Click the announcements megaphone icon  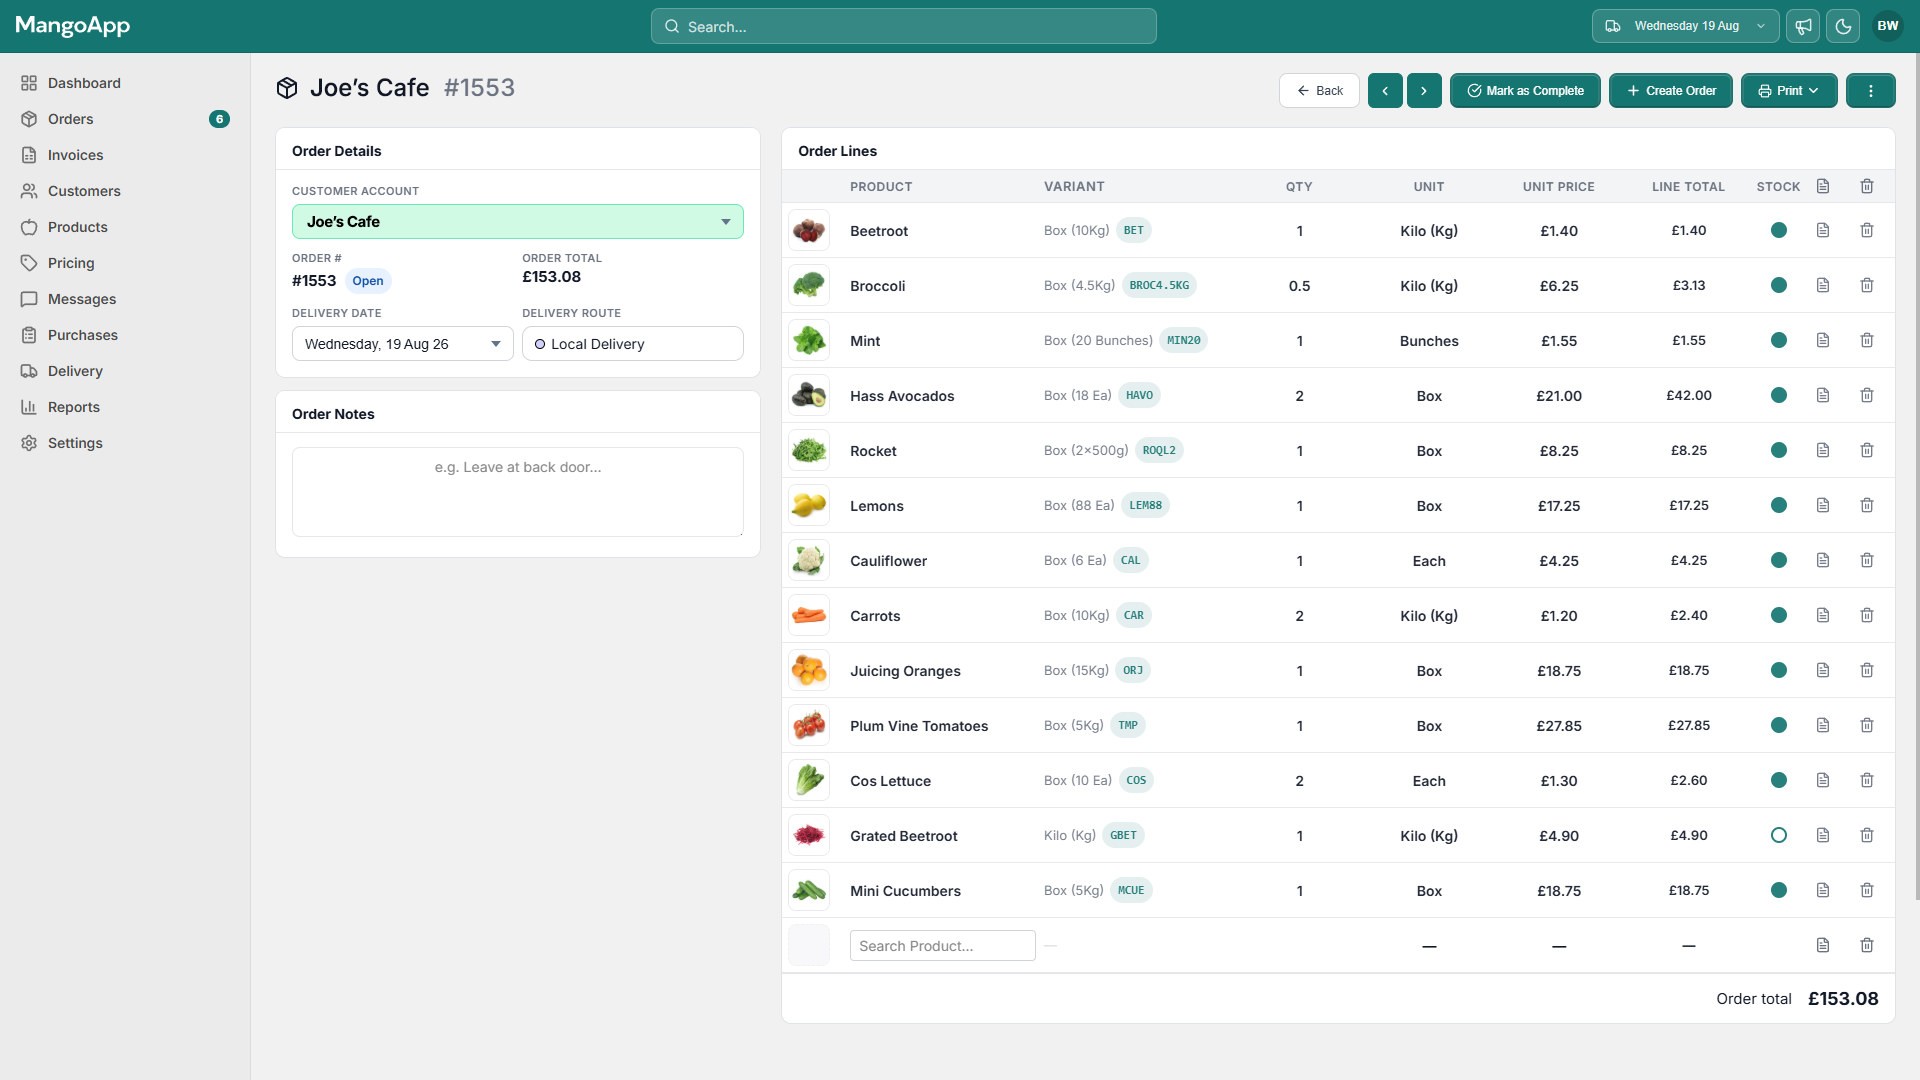(1803, 26)
